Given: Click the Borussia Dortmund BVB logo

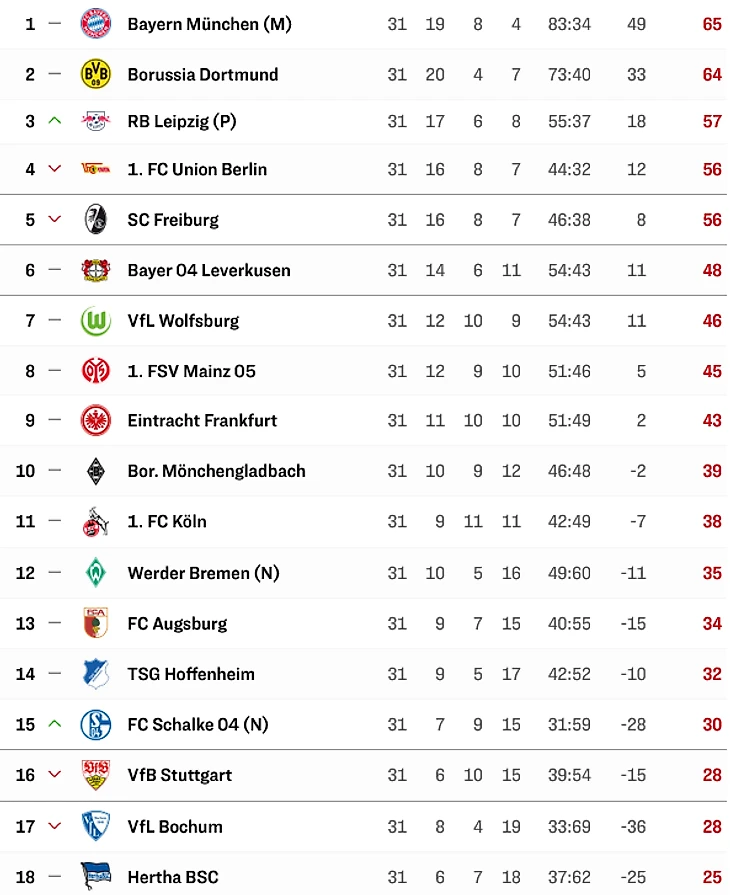Looking at the screenshot, I should pyautogui.click(x=96, y=74).
